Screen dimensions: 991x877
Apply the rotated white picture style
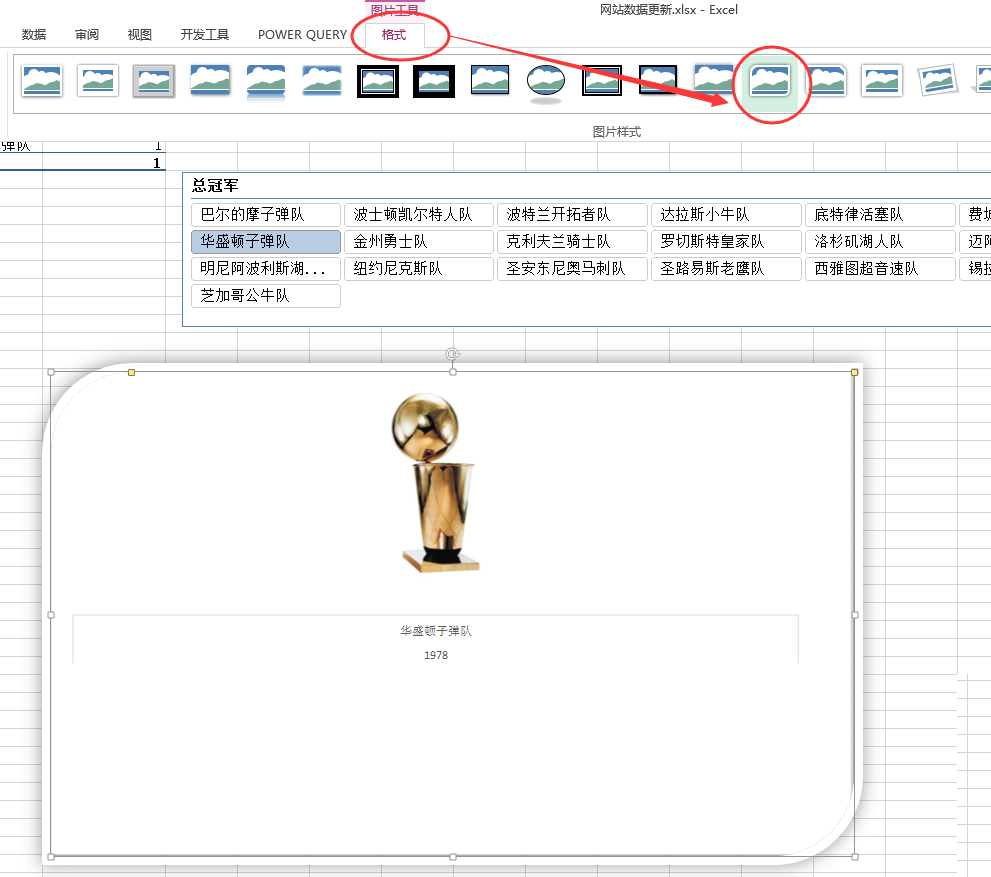pyautogui.click(x=937, y=80)
